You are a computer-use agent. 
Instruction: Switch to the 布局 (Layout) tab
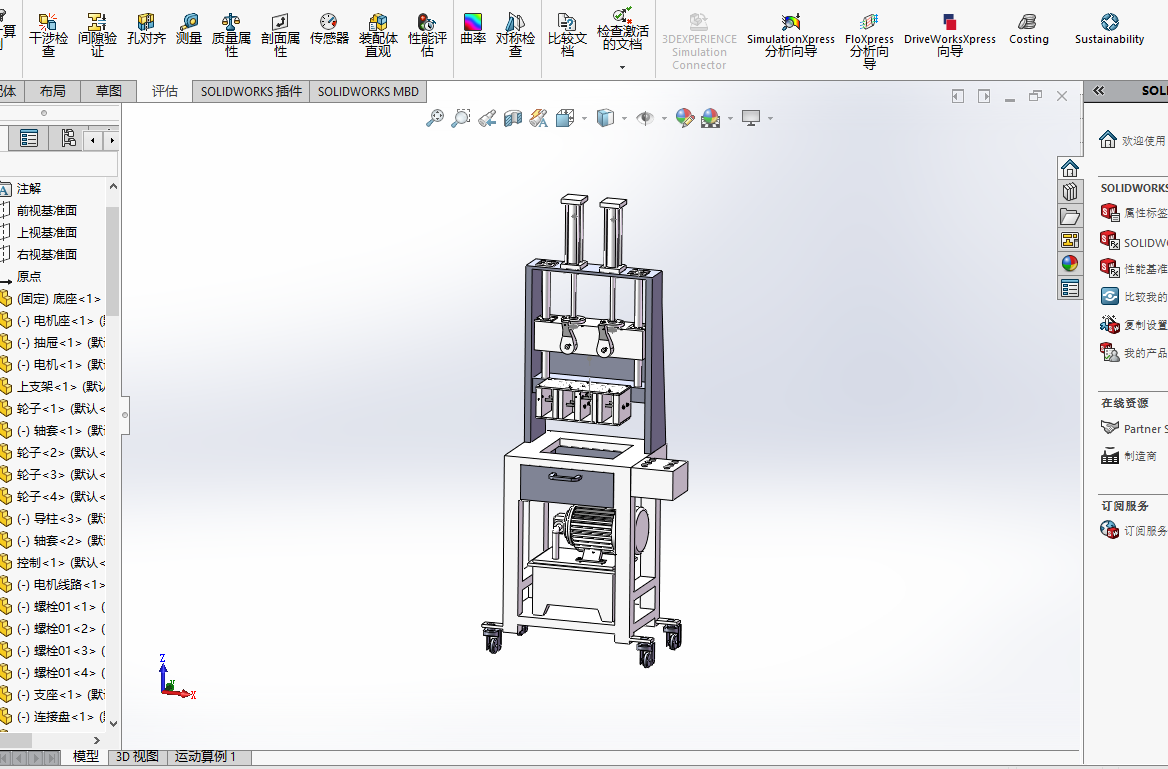pos(52,91)
